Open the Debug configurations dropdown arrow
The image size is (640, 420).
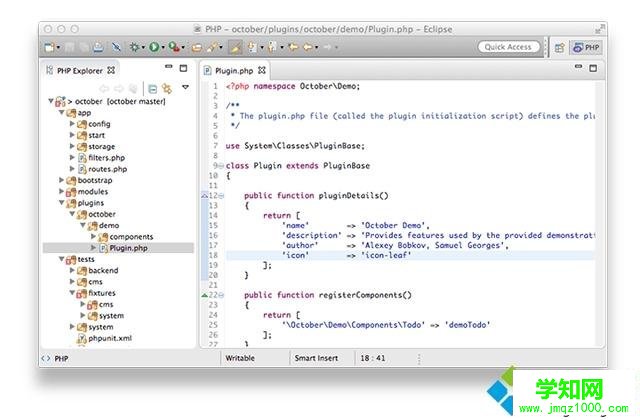(143, 48)
